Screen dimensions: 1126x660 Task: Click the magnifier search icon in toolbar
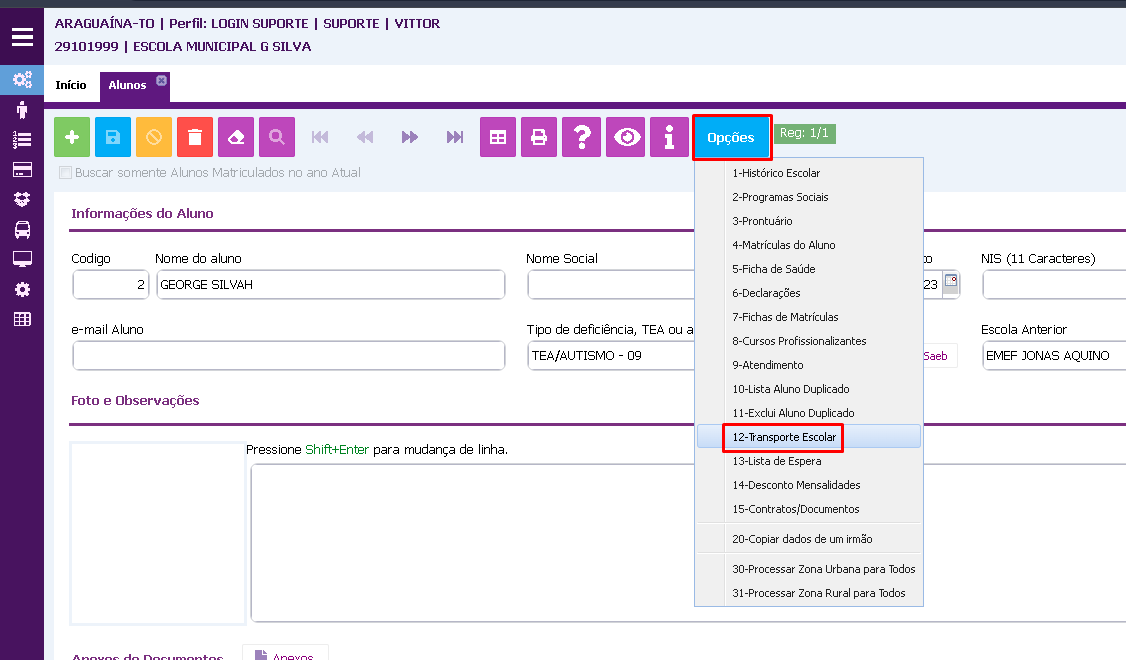tap(277, 137)
